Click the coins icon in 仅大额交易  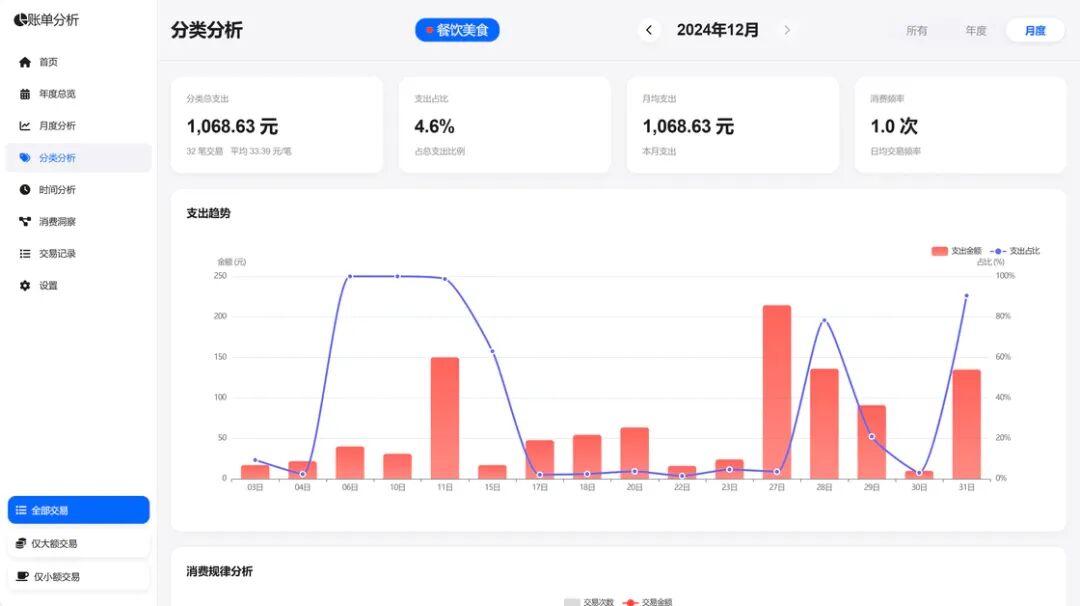click(21, 543)
